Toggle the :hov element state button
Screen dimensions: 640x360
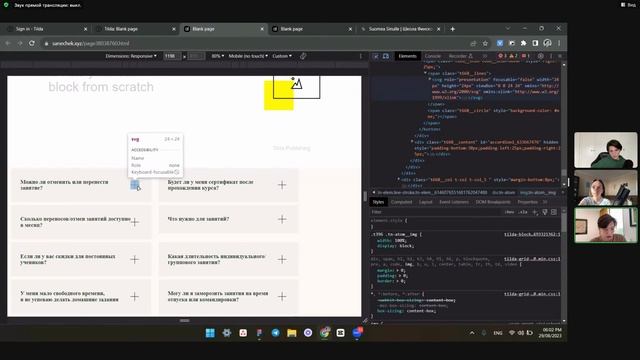pyautogui.click(x=509, y=212)
